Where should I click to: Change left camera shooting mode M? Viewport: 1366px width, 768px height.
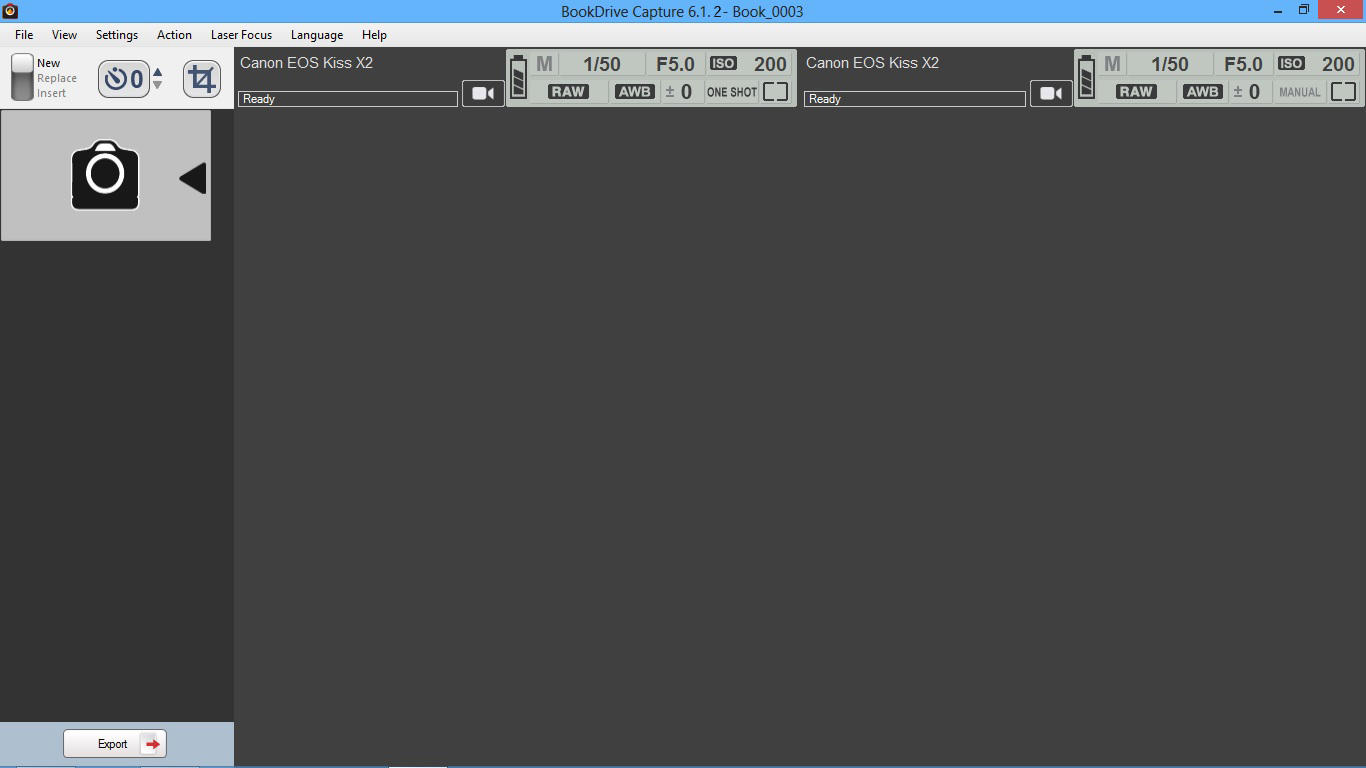pos(544,64)
